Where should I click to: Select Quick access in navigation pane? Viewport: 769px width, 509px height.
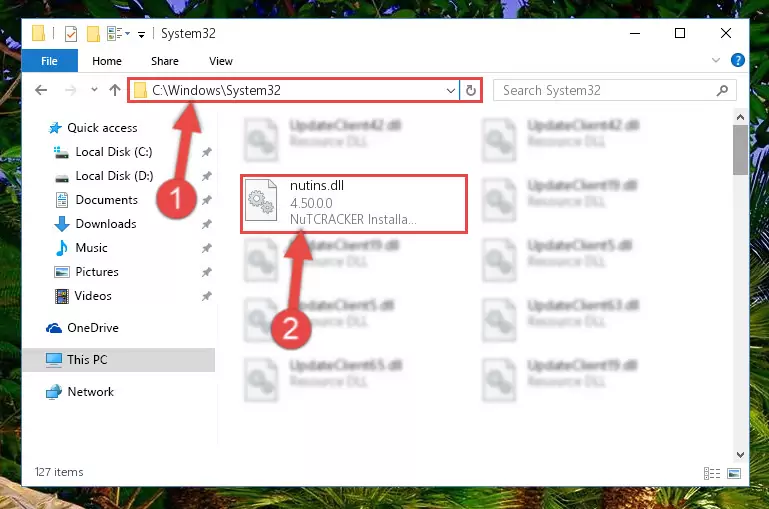(103, 128)
